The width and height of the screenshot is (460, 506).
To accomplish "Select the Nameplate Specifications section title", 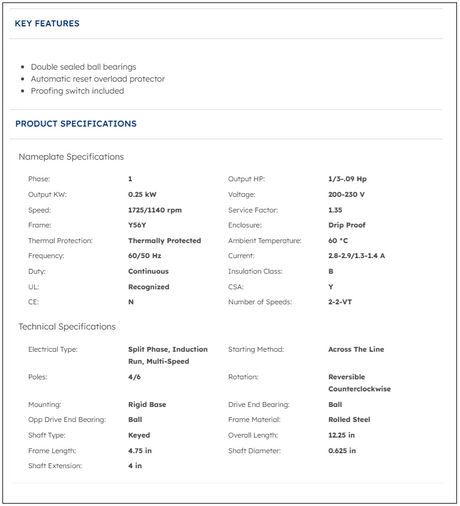I will click(71, 157).
